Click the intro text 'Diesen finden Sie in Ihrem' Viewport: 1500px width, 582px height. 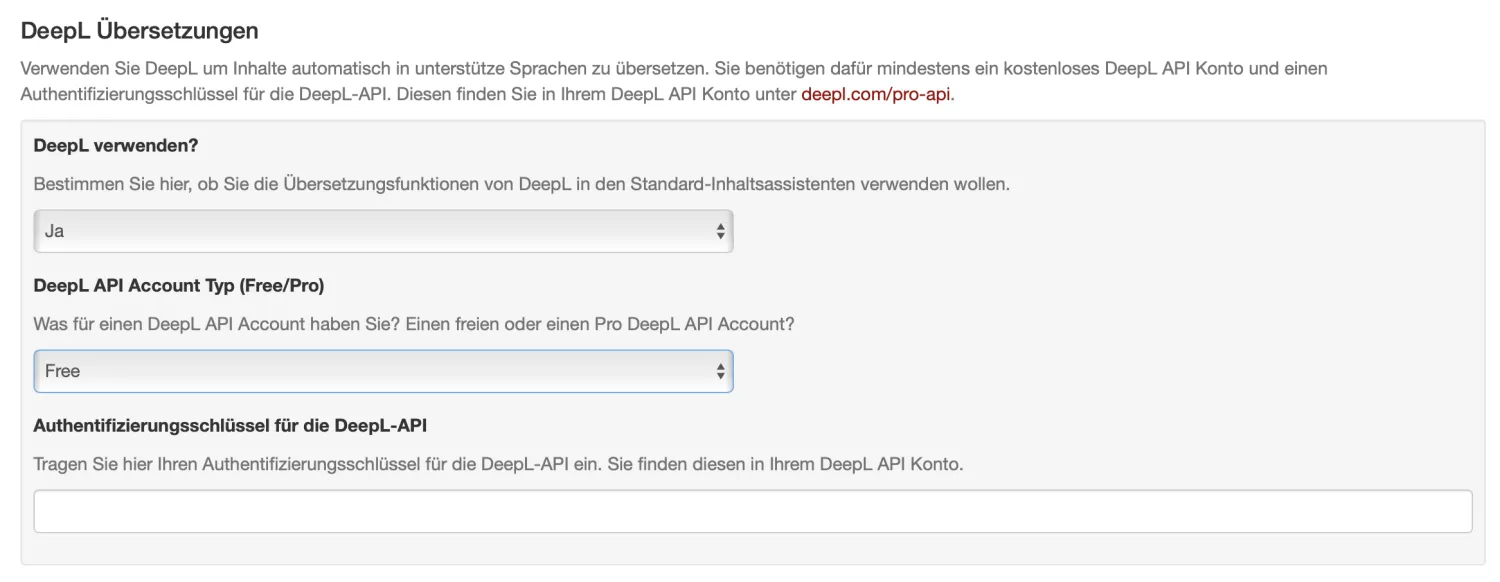pyautogui.click(x=560, y=96)
